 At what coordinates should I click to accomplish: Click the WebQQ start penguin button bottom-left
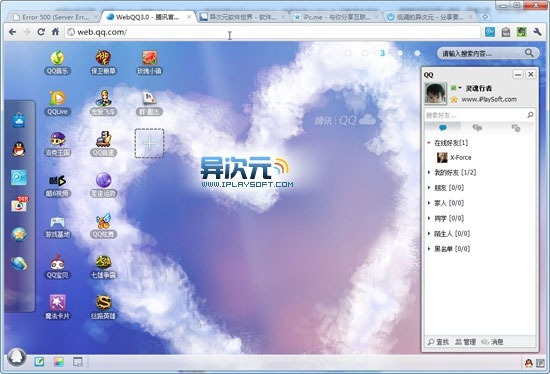click(x=16, y=357)
